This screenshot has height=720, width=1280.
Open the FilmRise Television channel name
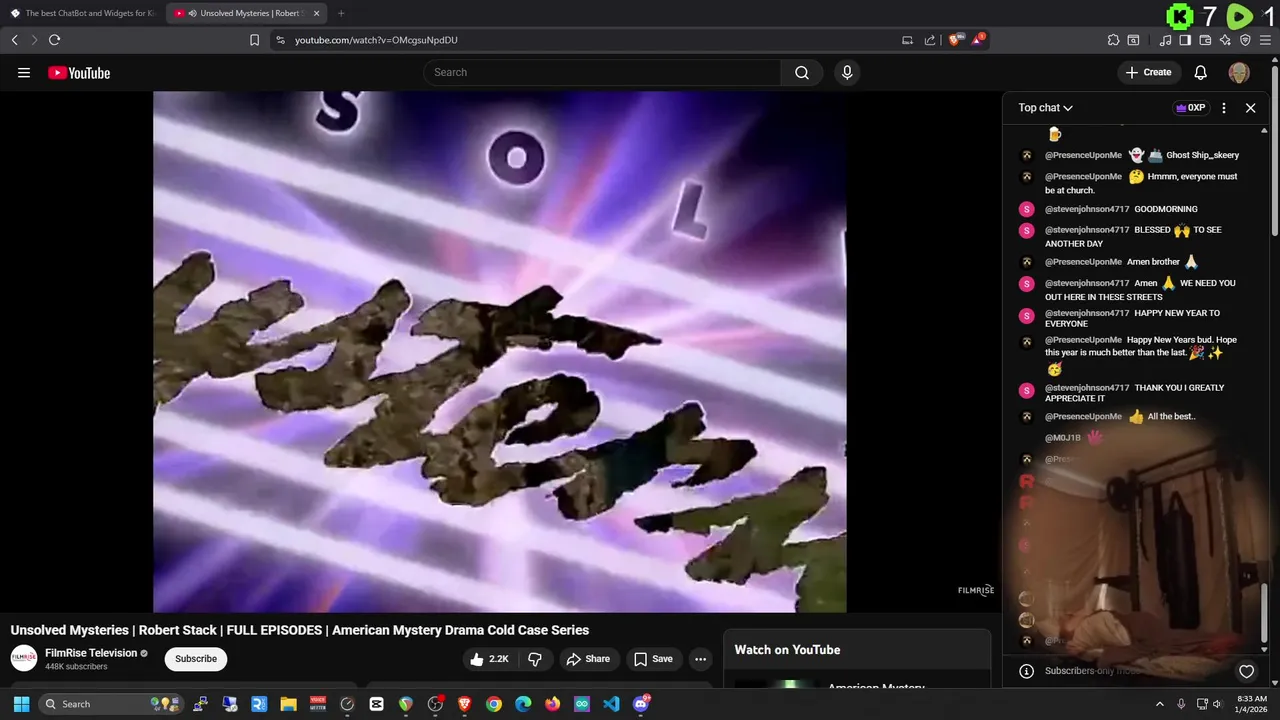(x=91, y=653)
